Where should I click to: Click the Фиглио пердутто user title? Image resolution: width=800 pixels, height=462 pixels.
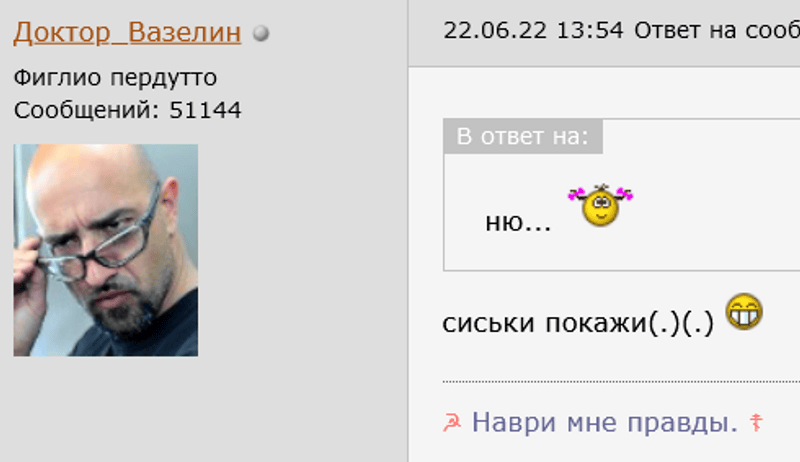click(x=115, y=78)
